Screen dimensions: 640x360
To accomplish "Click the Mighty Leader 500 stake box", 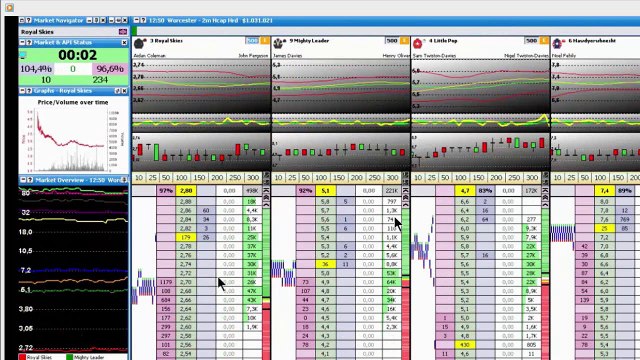I will [x=392, y=40].
